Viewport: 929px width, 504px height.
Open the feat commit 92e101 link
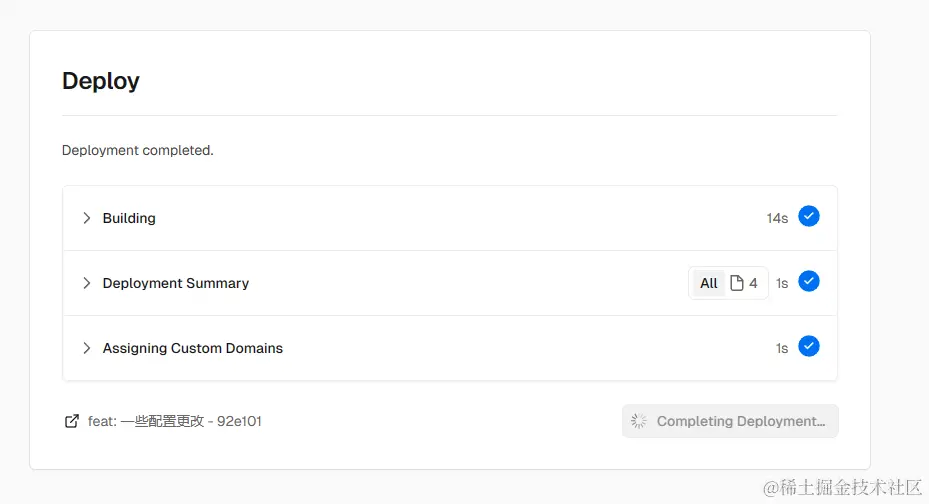tap(175, 421)
